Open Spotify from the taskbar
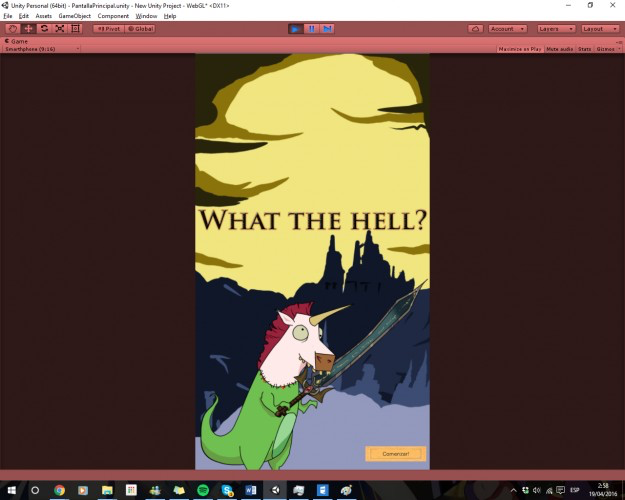Viewport: 625px width, 500px height. (x=203, y=490)
